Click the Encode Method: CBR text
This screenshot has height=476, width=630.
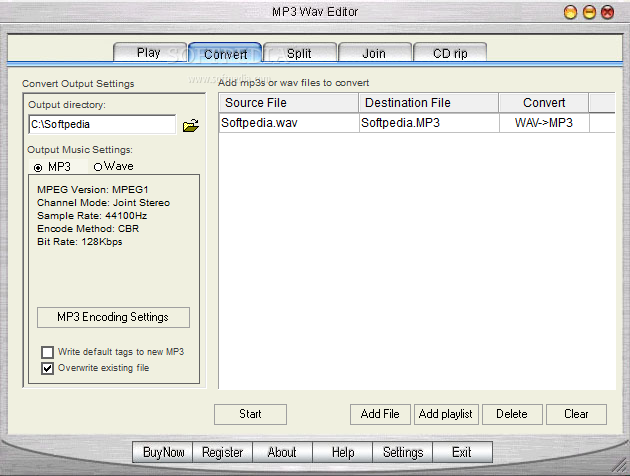[88, 229]
